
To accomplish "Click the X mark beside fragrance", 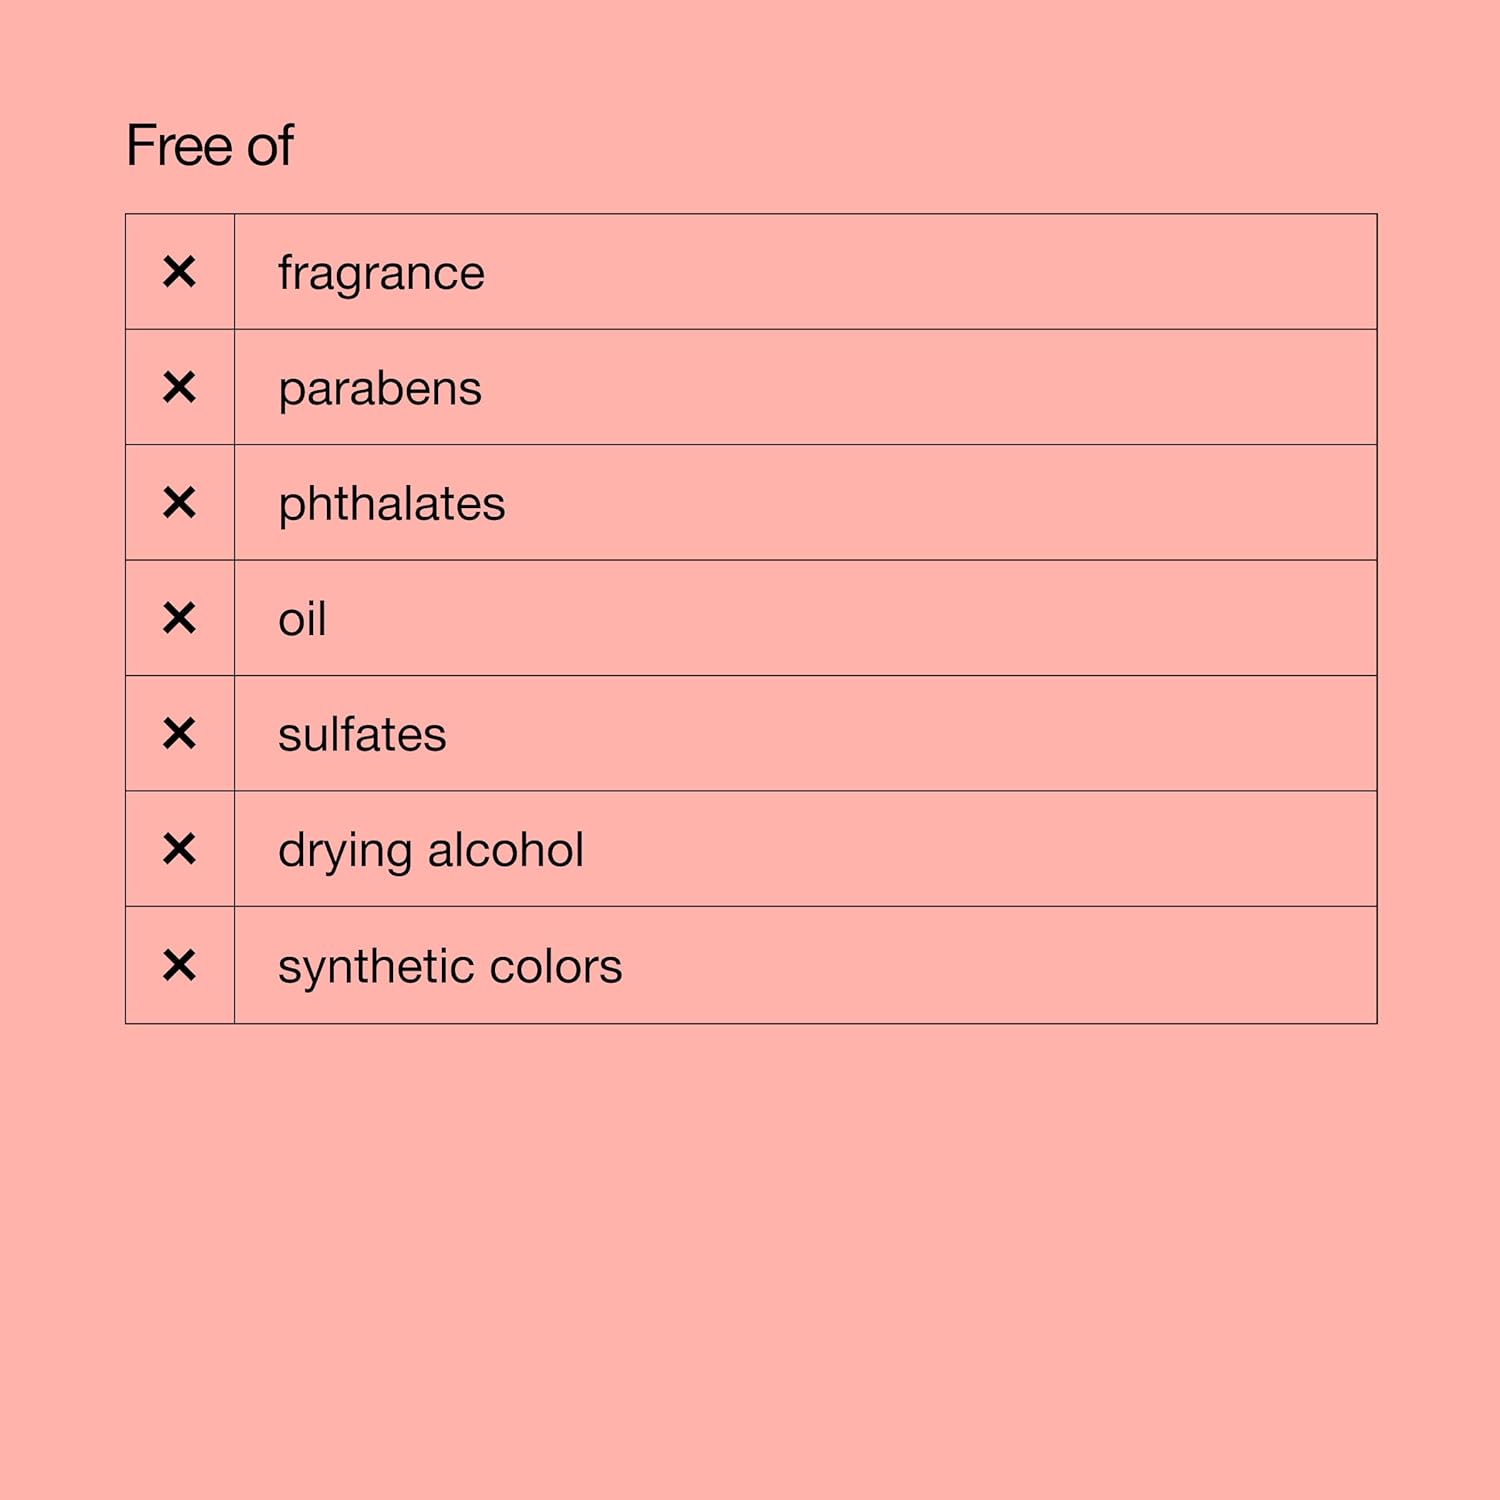I will 180,272.
